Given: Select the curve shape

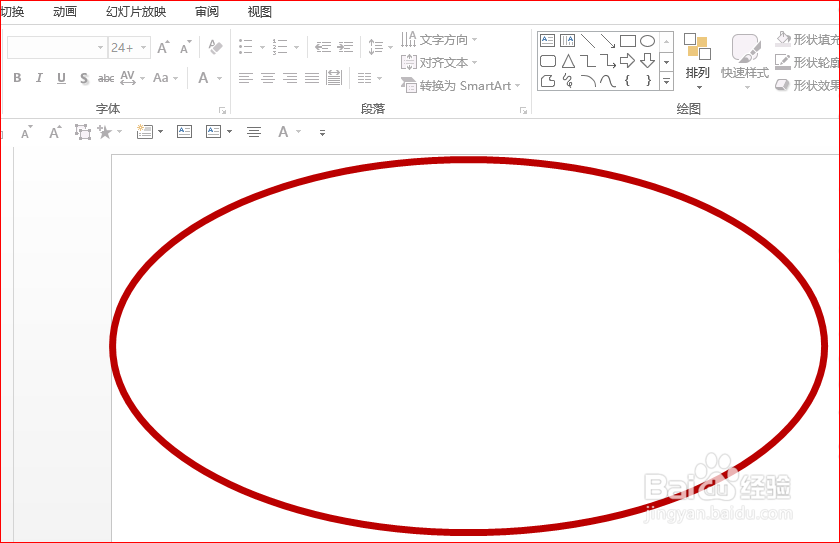Looking at the screenshot, I should coord(608,81).
